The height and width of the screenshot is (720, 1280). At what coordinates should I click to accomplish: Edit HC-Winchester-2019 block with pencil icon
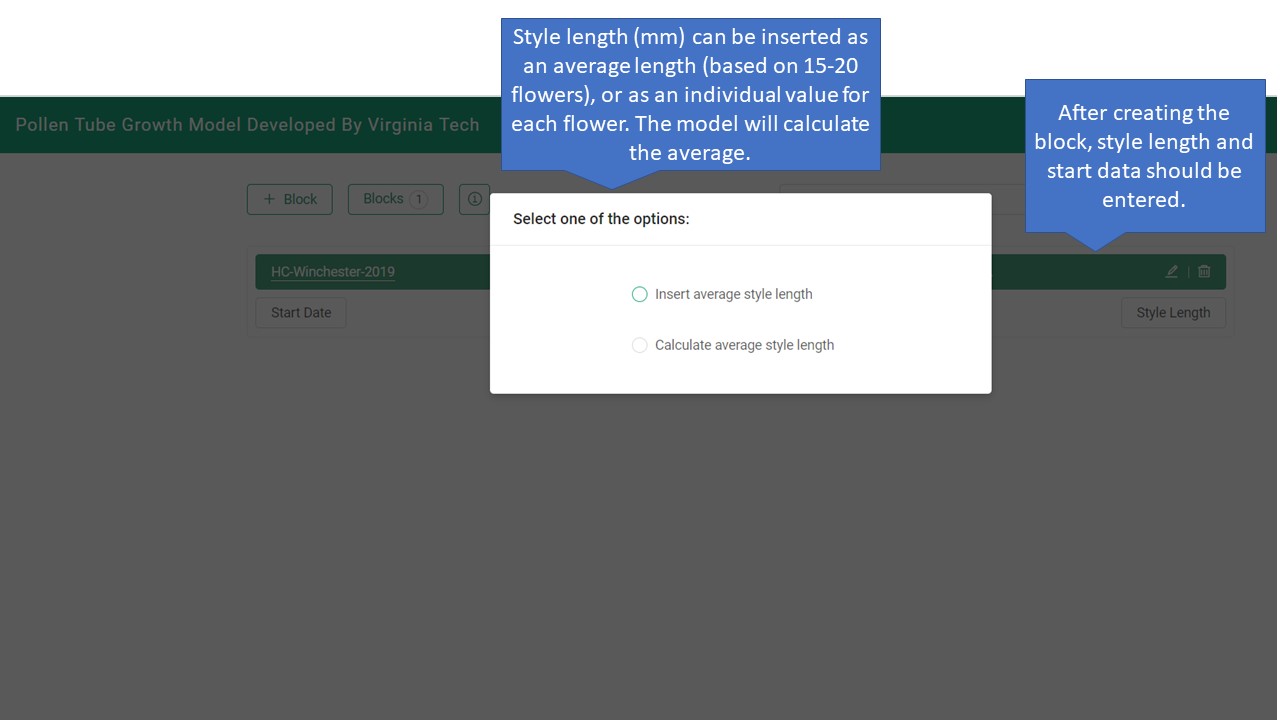coord(1172,271)
